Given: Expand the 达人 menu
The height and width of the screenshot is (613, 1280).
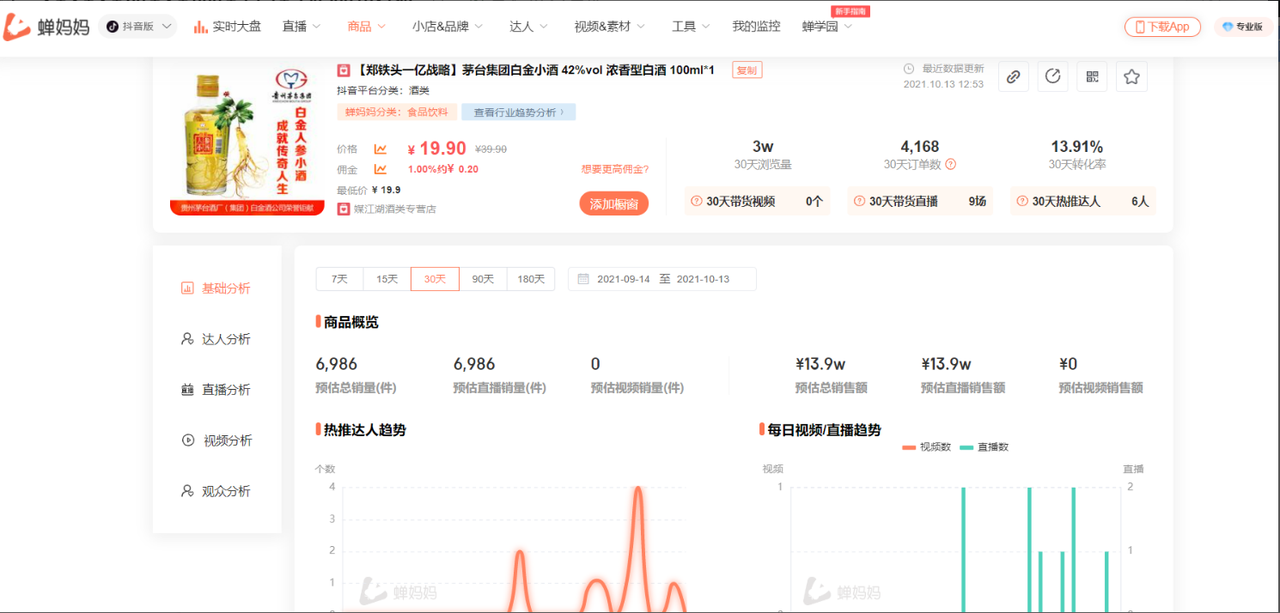Looking at the screenshot, I should pos(528,27).
